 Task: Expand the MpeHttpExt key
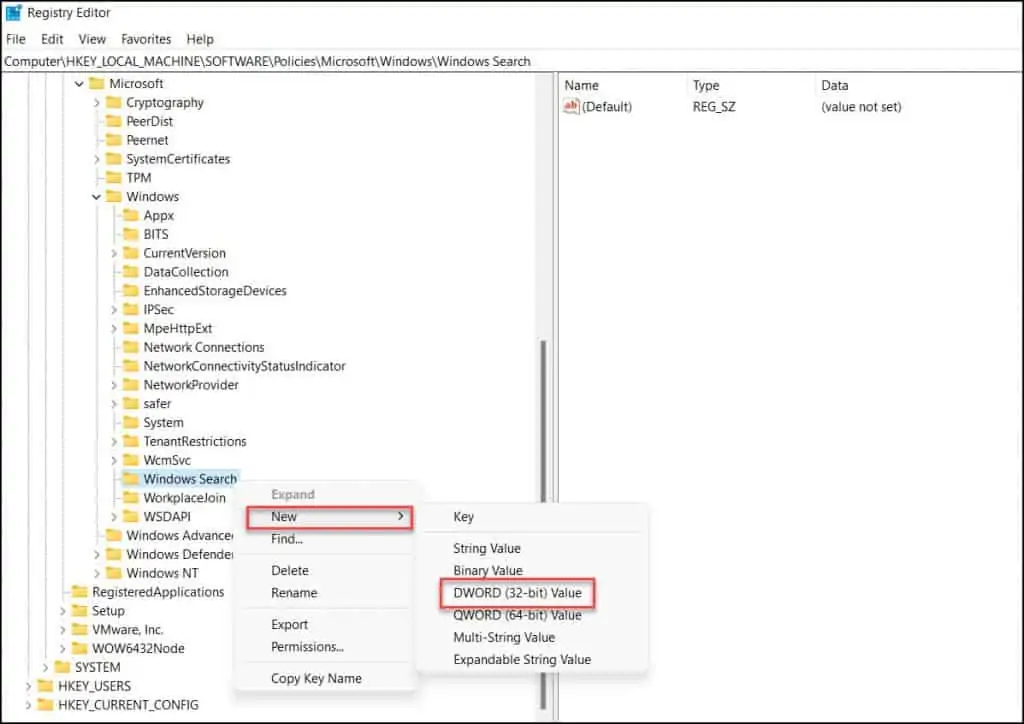(114, 328)
